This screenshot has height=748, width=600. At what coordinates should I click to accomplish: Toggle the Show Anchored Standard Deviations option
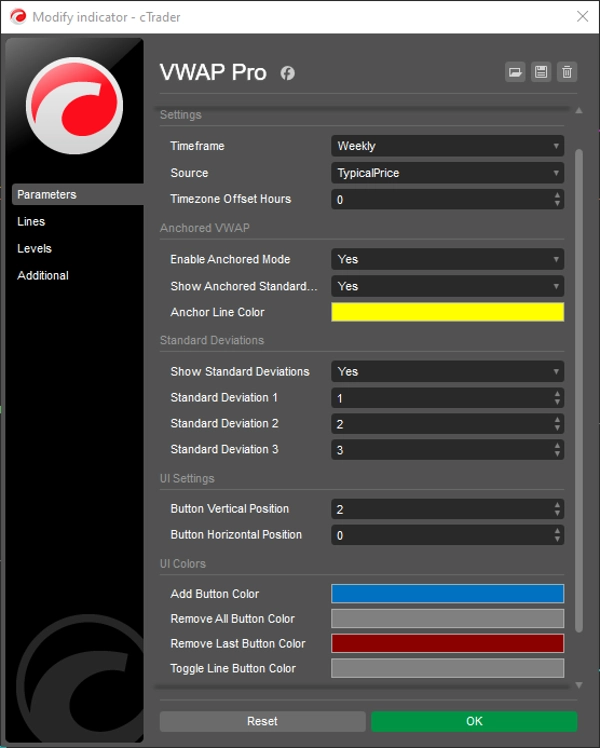click(x=447, y=286)
